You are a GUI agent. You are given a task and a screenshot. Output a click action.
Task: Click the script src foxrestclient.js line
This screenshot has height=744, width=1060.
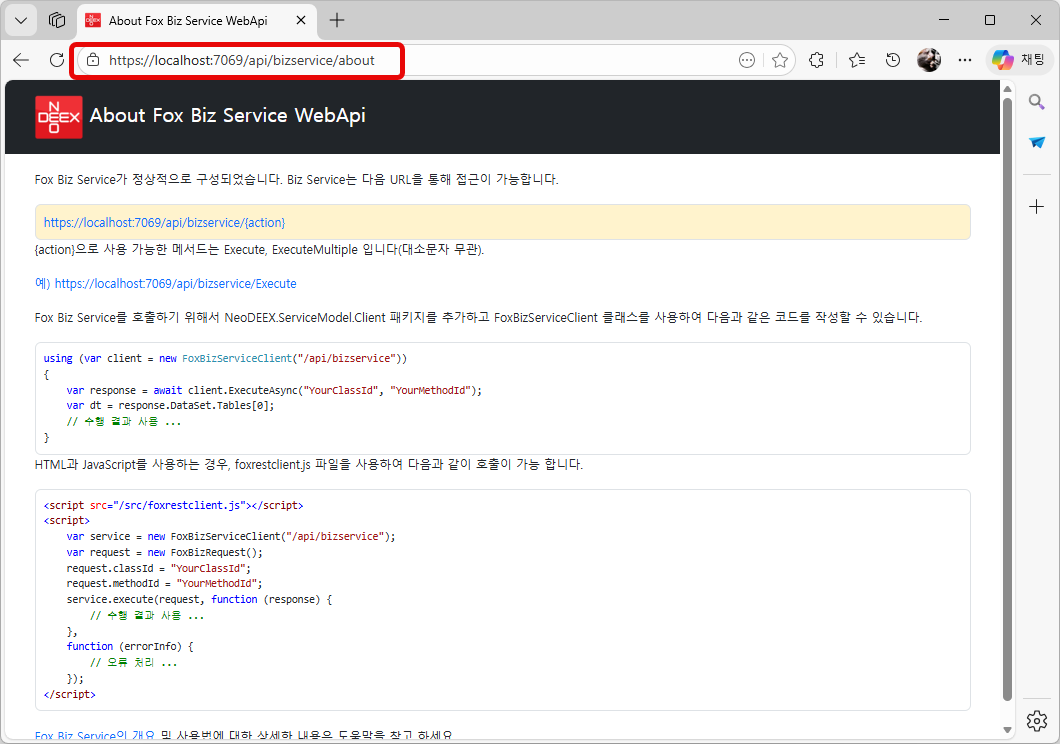[174, 505]
